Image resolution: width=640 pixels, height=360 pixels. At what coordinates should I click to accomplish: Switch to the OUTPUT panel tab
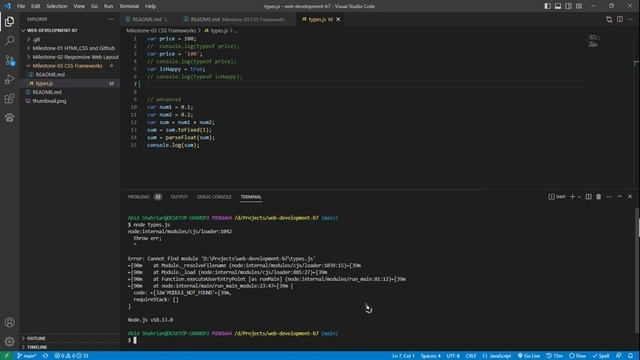179,197
